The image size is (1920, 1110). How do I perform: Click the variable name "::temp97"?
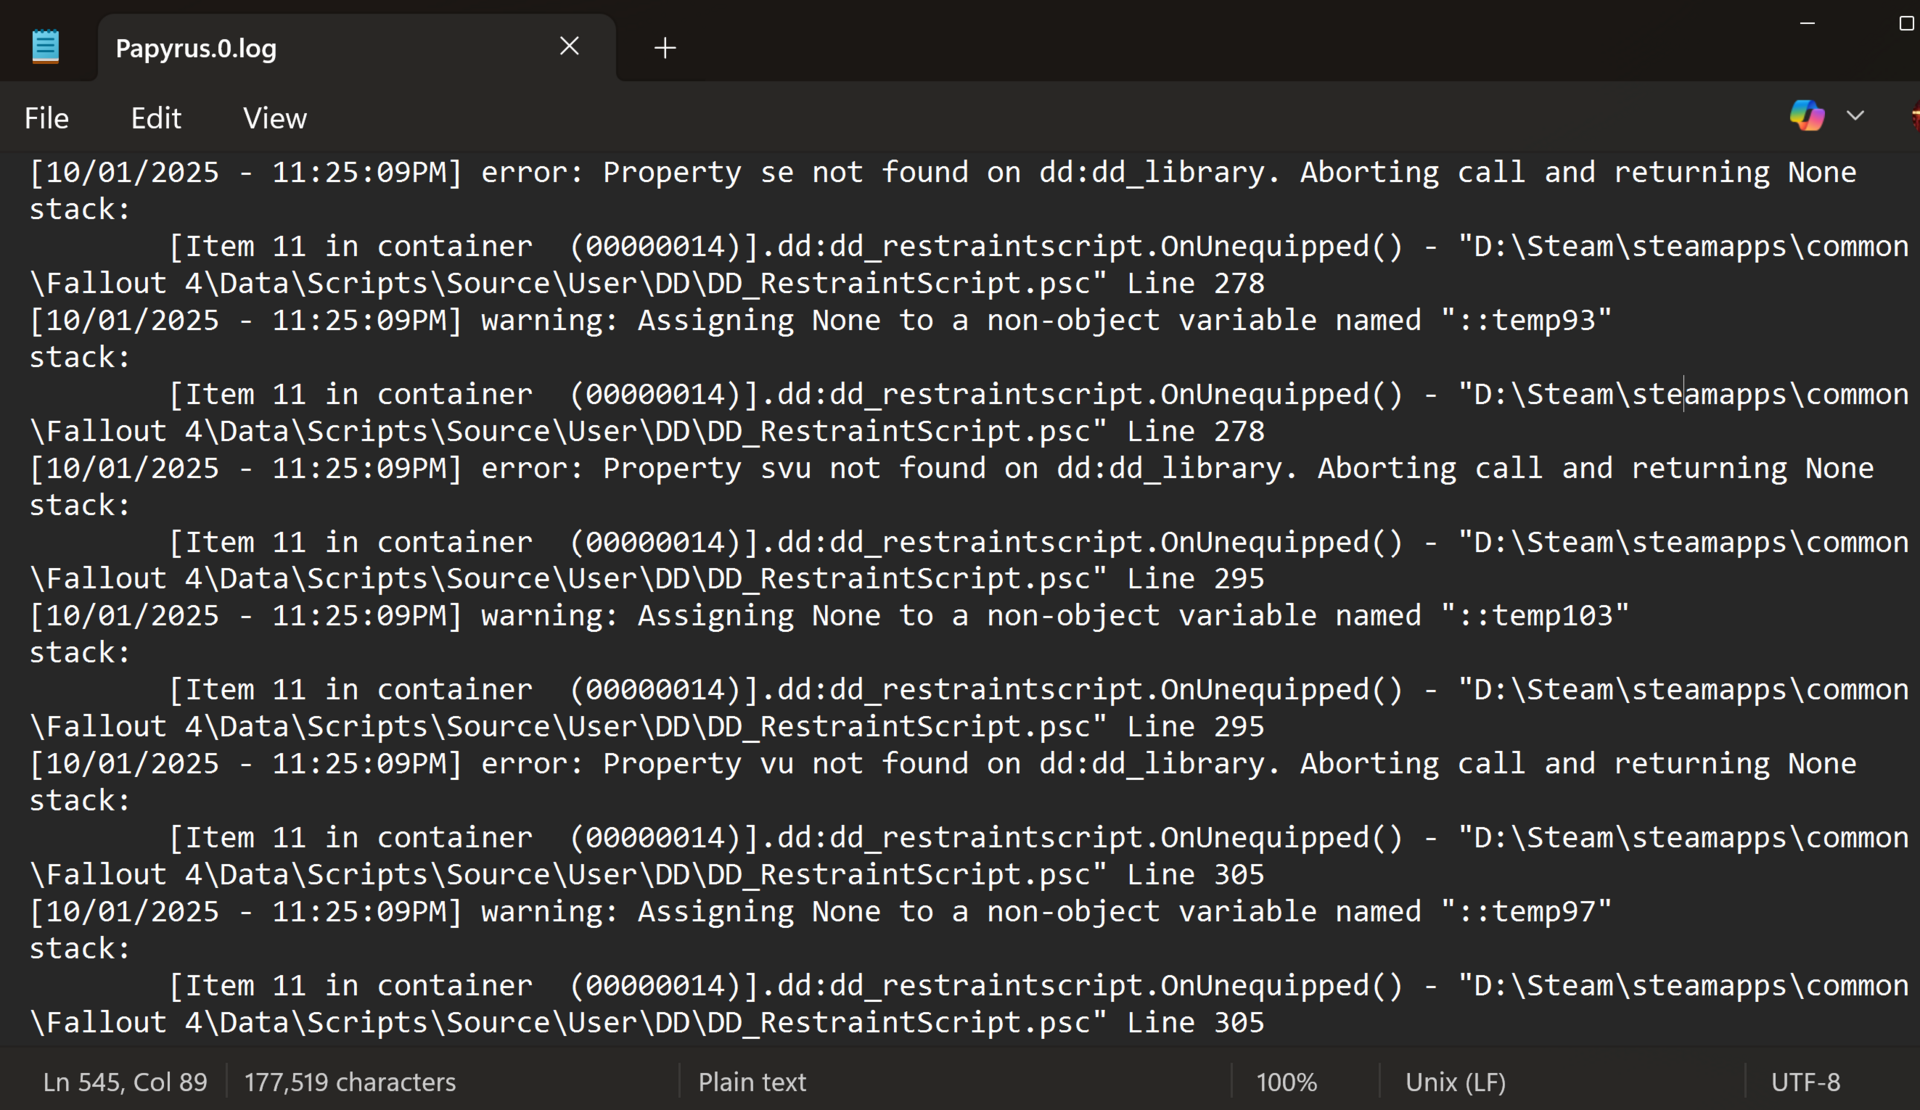tap(1526, 912)
